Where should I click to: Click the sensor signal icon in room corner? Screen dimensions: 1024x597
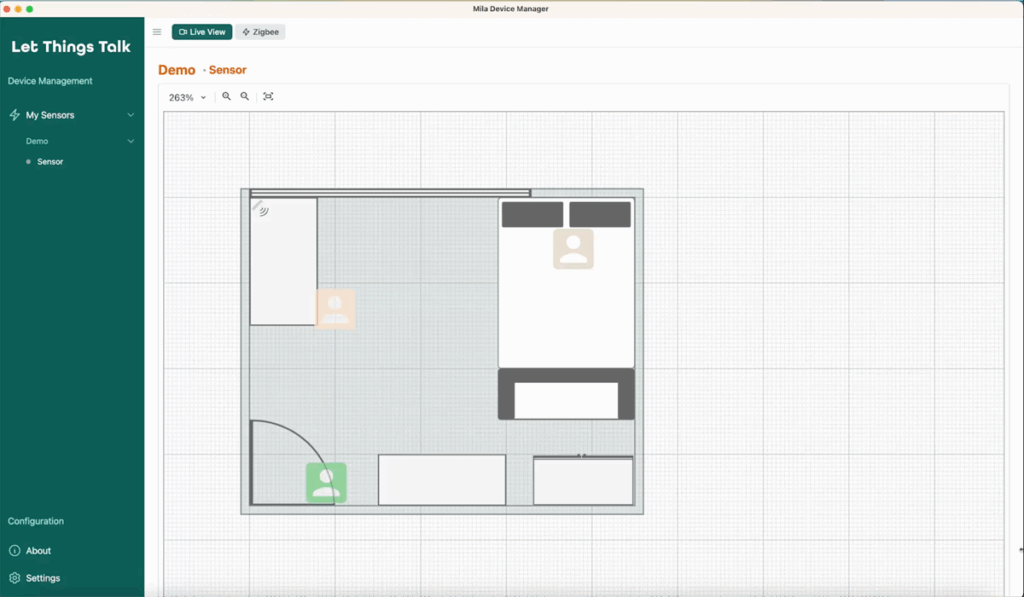point(261,208)
